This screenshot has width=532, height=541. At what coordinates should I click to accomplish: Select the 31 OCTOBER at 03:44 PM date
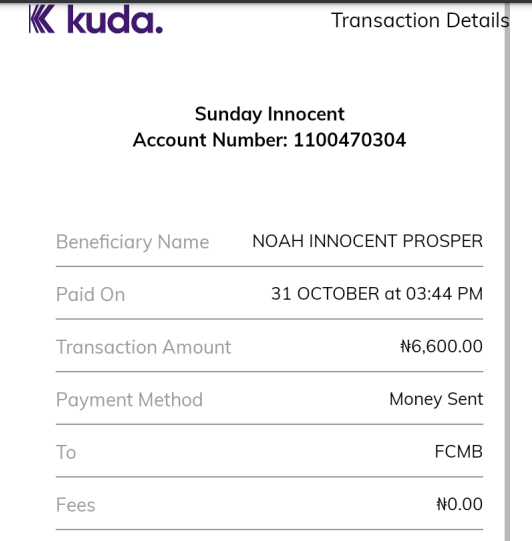pos(377,294)
